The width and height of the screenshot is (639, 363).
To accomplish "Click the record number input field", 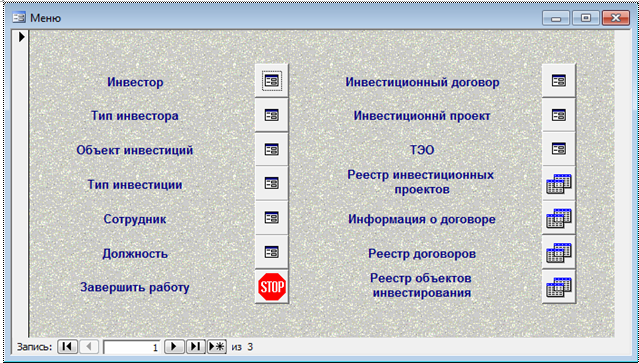I will (132, 347).
